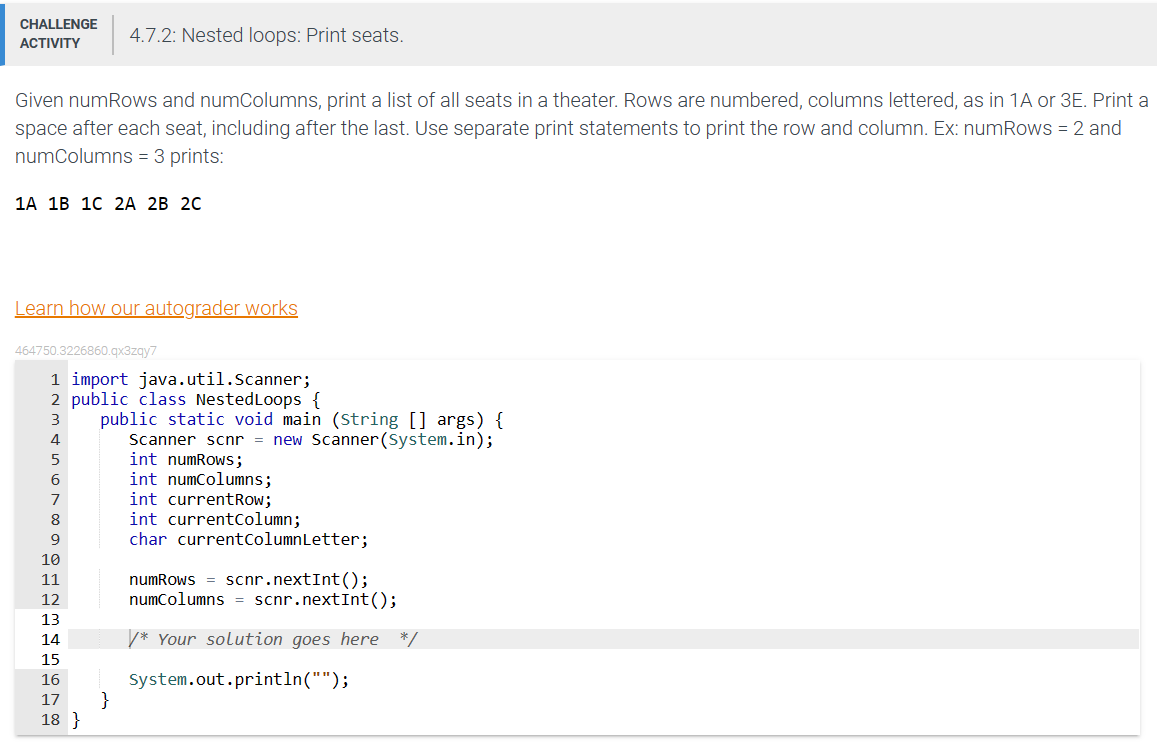Select the activity ID text 464750.3226860.qx3zqy7
This screenshot has width=1157, height=742.
[x=85, y=351]
